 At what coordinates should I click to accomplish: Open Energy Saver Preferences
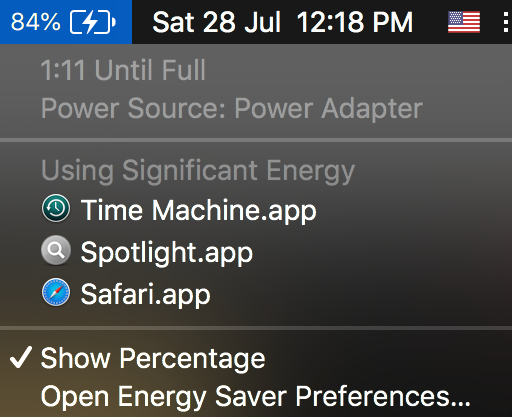256,396
